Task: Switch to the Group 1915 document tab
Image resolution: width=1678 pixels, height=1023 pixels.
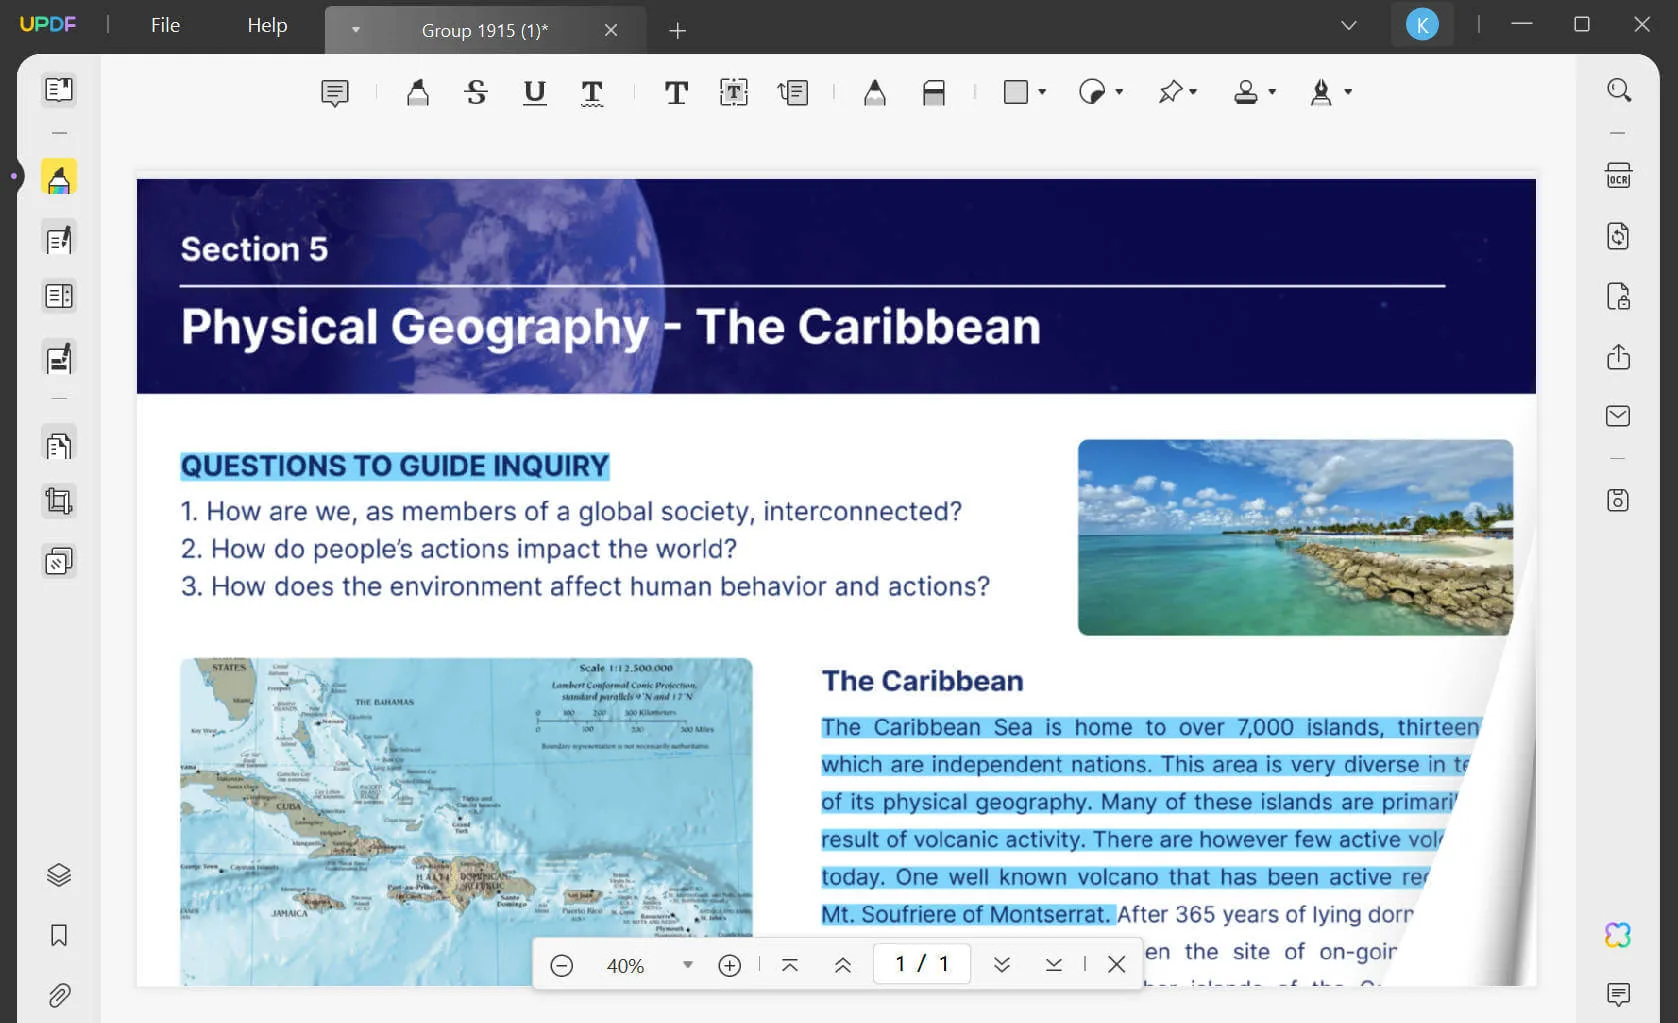Action: (483, 30)
